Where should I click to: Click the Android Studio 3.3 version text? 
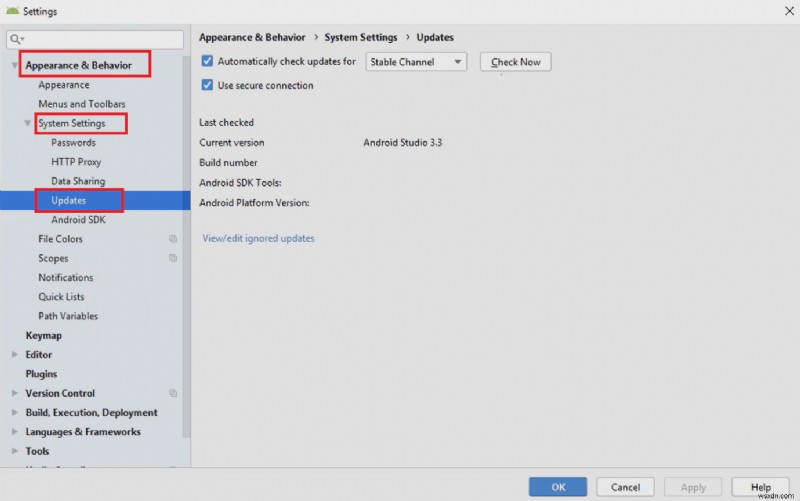pos(403,142)
